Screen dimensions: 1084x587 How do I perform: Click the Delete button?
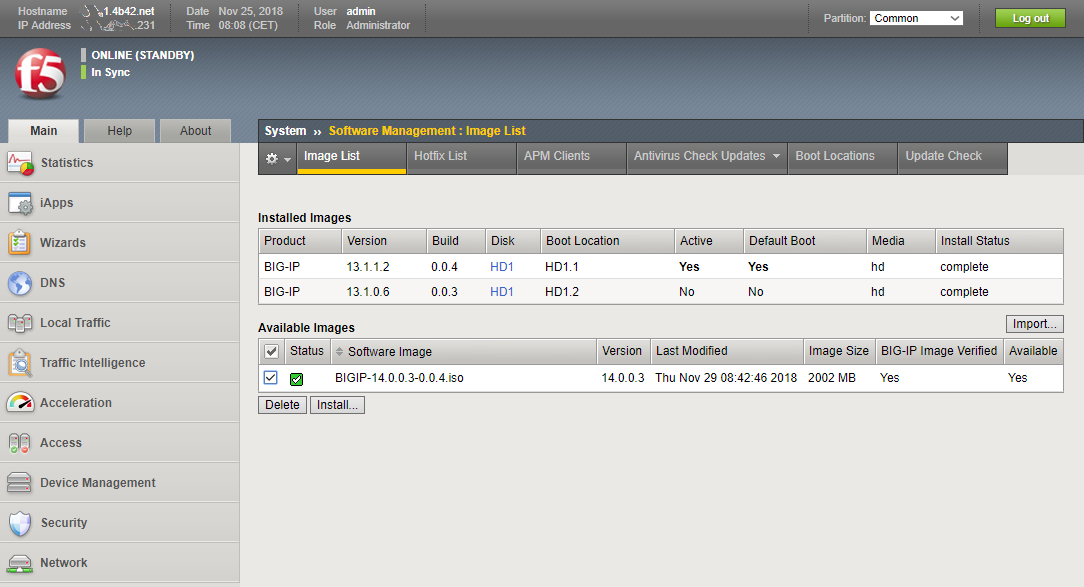(x=282, y=404)
